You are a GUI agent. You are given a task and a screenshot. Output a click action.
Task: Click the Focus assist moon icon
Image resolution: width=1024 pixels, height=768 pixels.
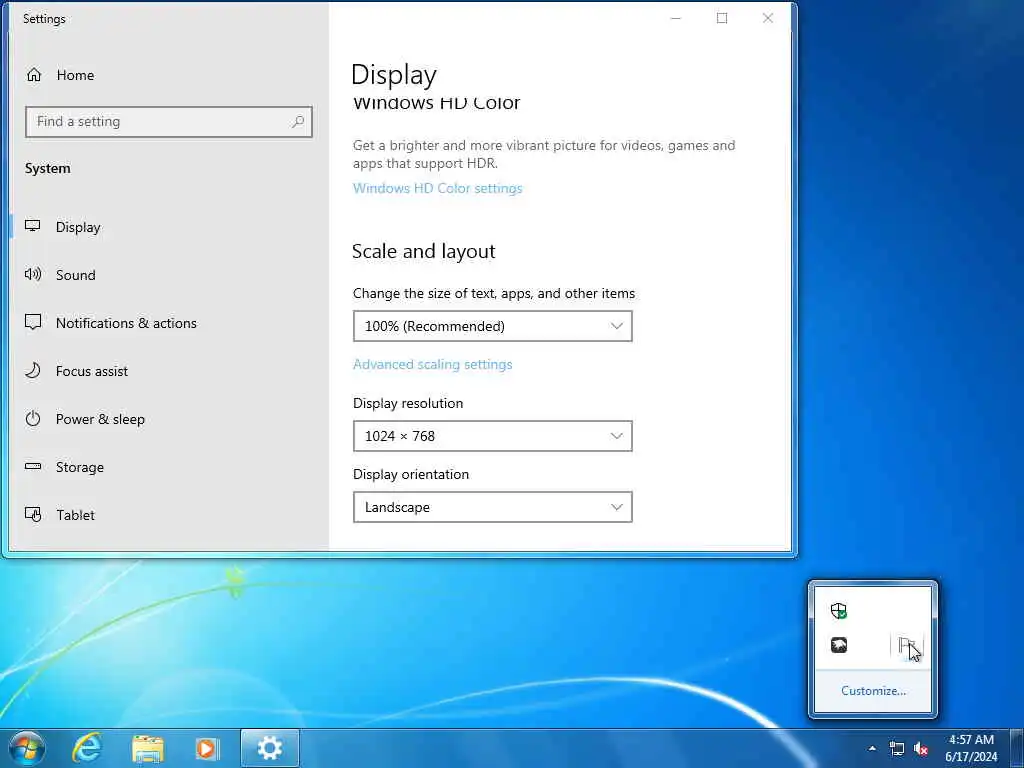coord(33,371)
